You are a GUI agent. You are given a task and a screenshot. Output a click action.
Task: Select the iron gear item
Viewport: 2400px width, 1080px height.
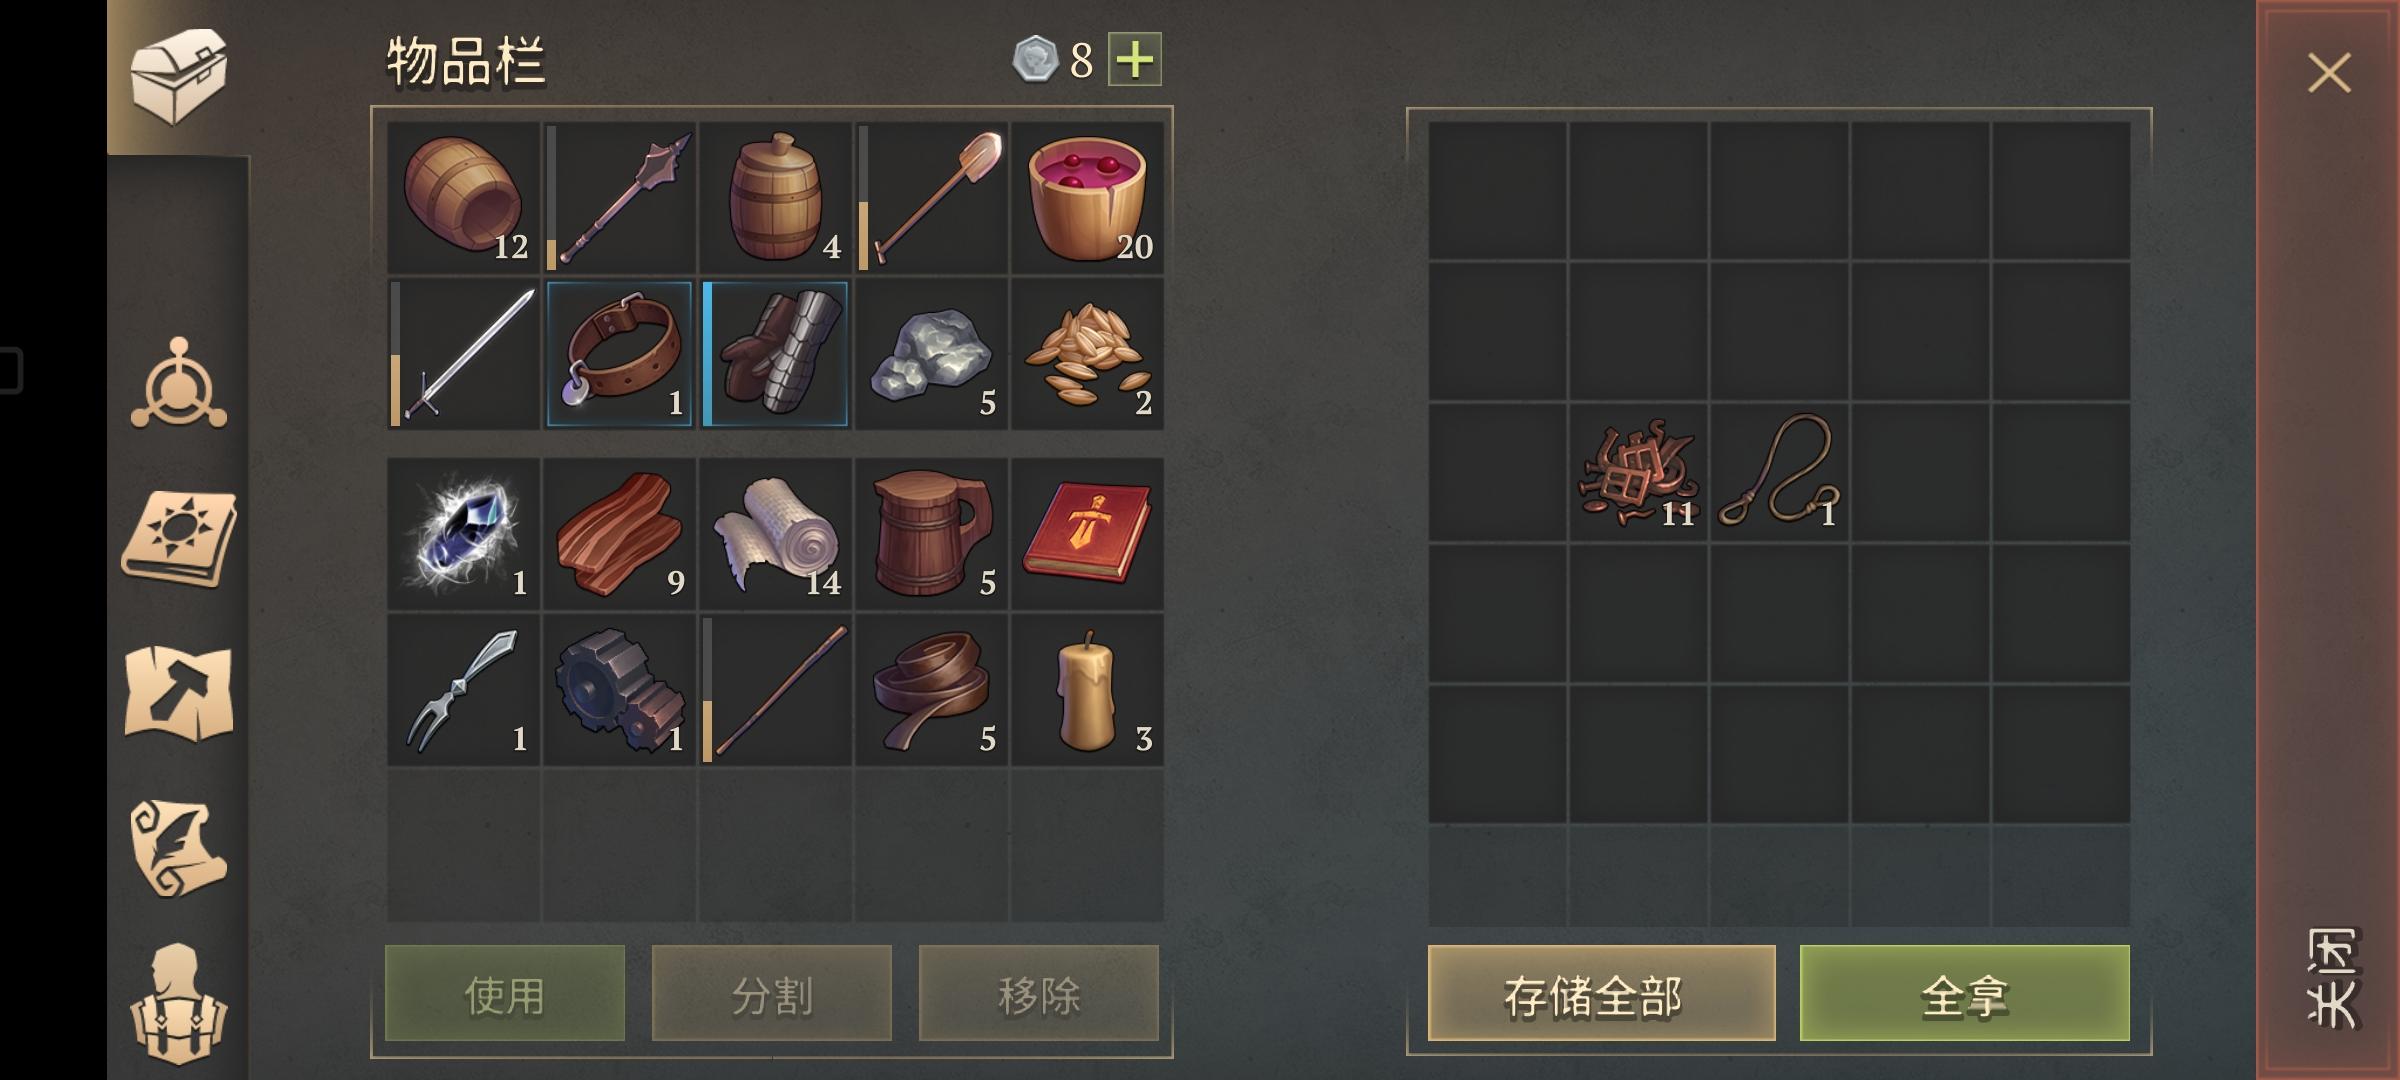coord(620,690)
